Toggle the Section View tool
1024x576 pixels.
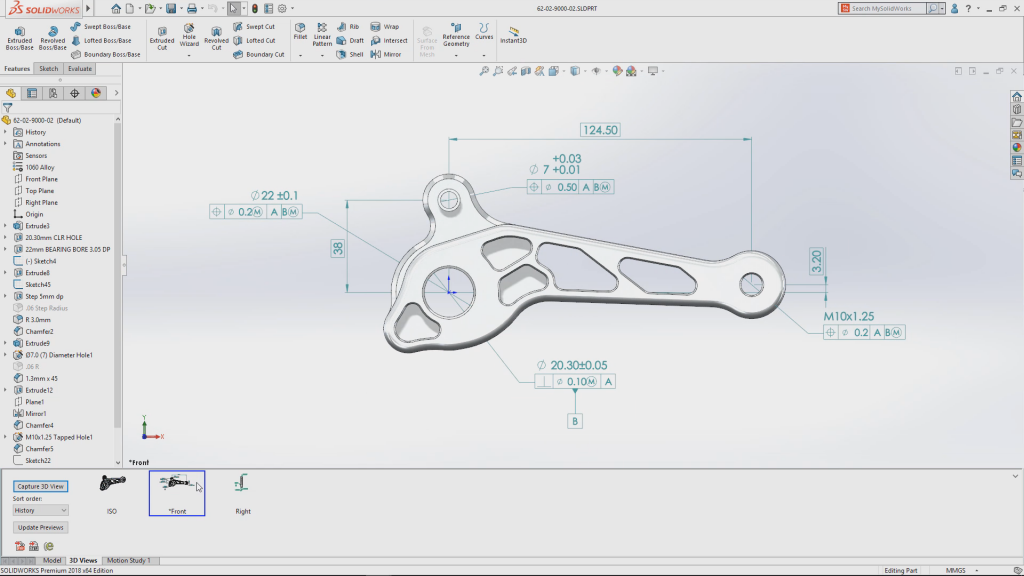[x=525, y=71]
